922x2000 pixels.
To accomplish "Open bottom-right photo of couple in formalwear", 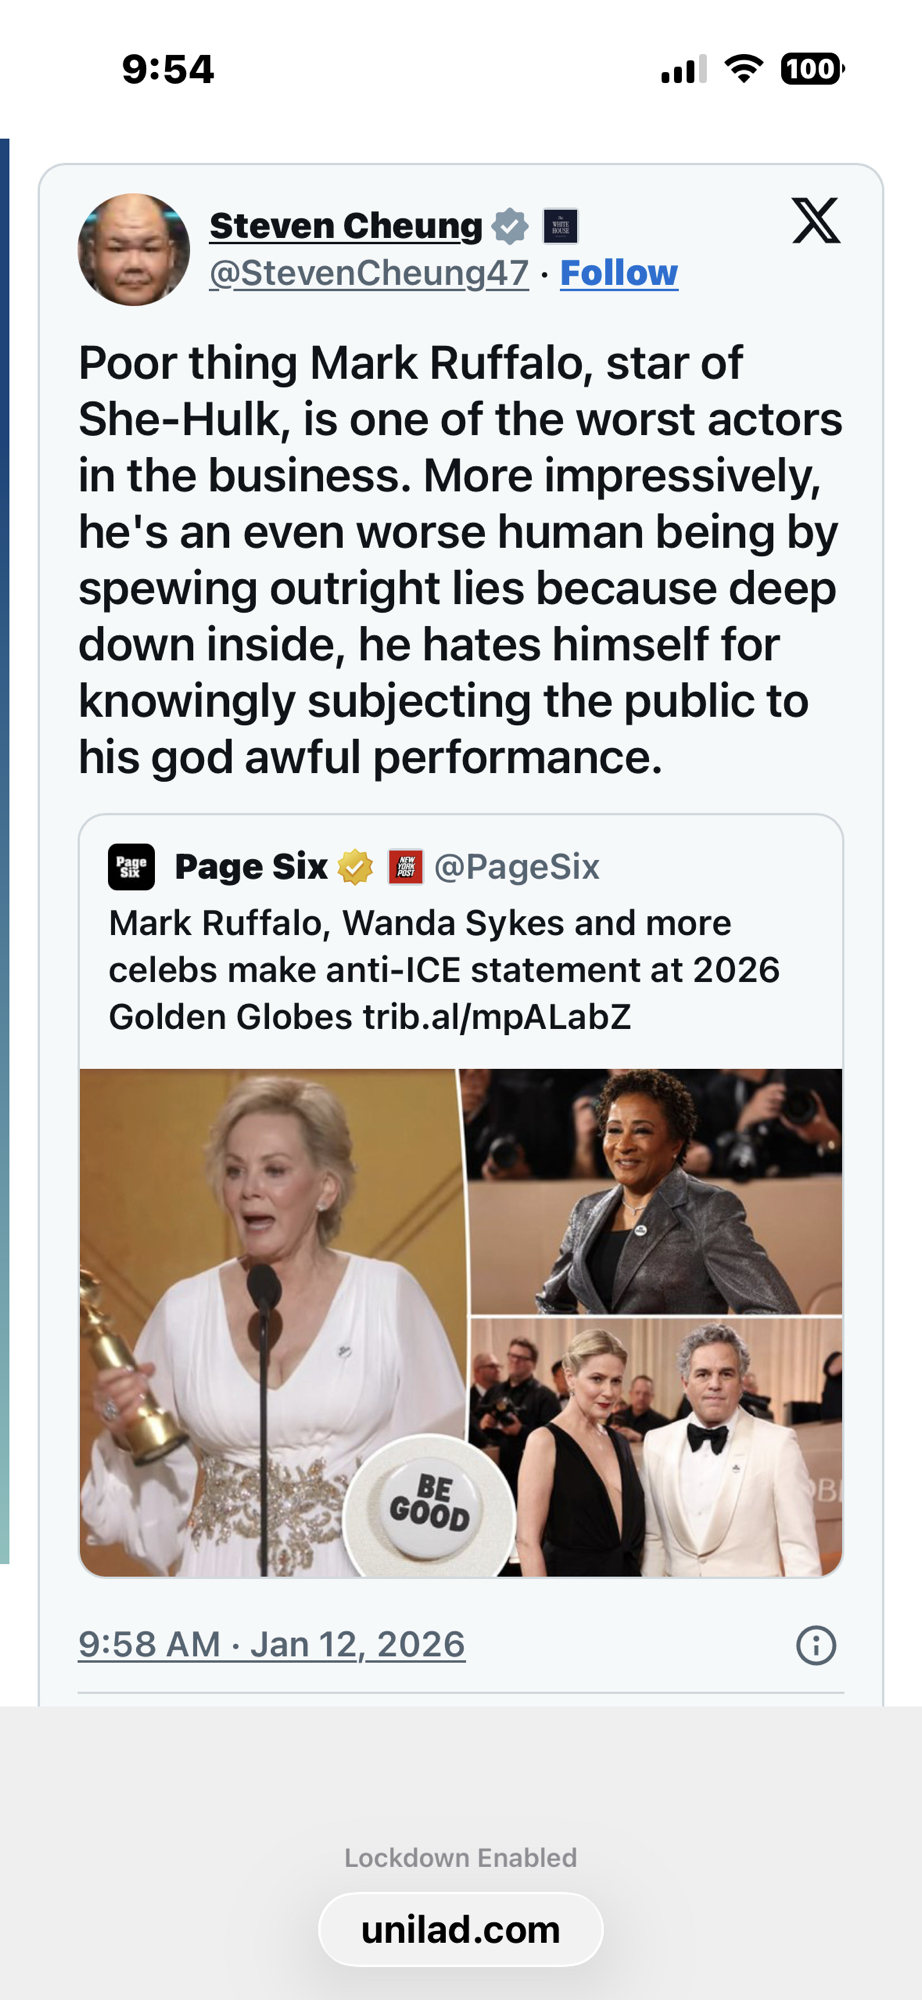I will [x=656, y=1446].
